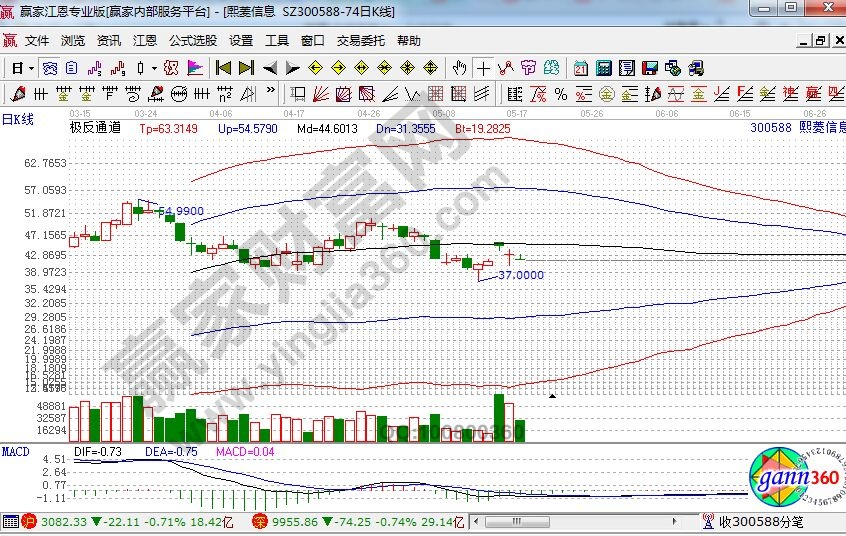
Task: Open the 日 period dropdown arrow
Action: (31, 68)
